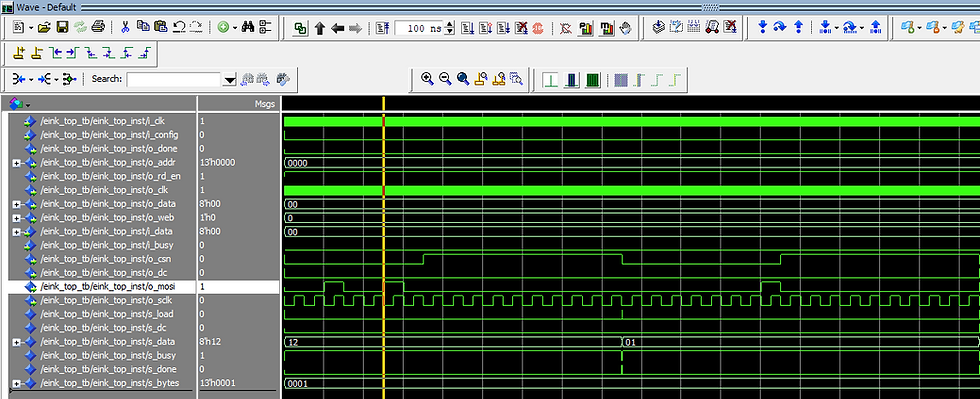The height and width of the screenshot is (399, 980).
Task: Click the Zoom In magnifier icon
Action: click(428, 79)
